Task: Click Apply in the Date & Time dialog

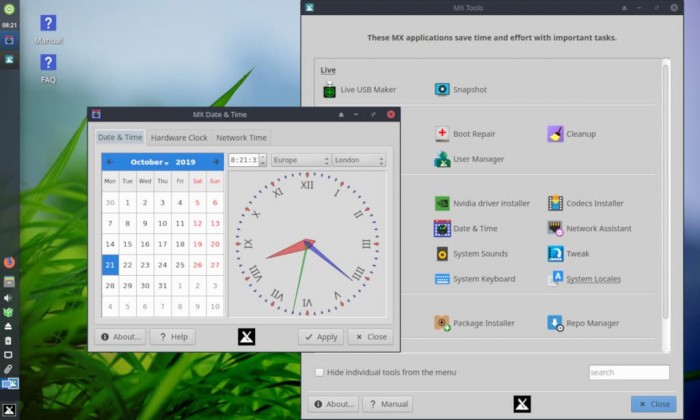Action: pyautogui.click(x=320, y=337)
